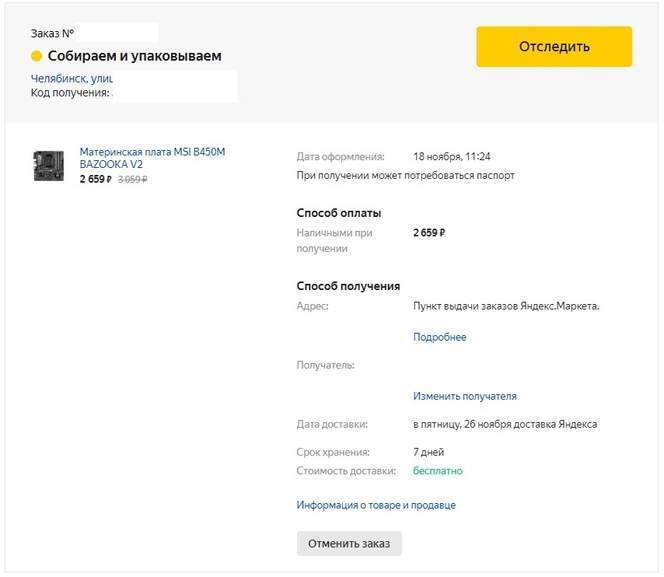Click the yellow order status dot

[x=37, y=56]
